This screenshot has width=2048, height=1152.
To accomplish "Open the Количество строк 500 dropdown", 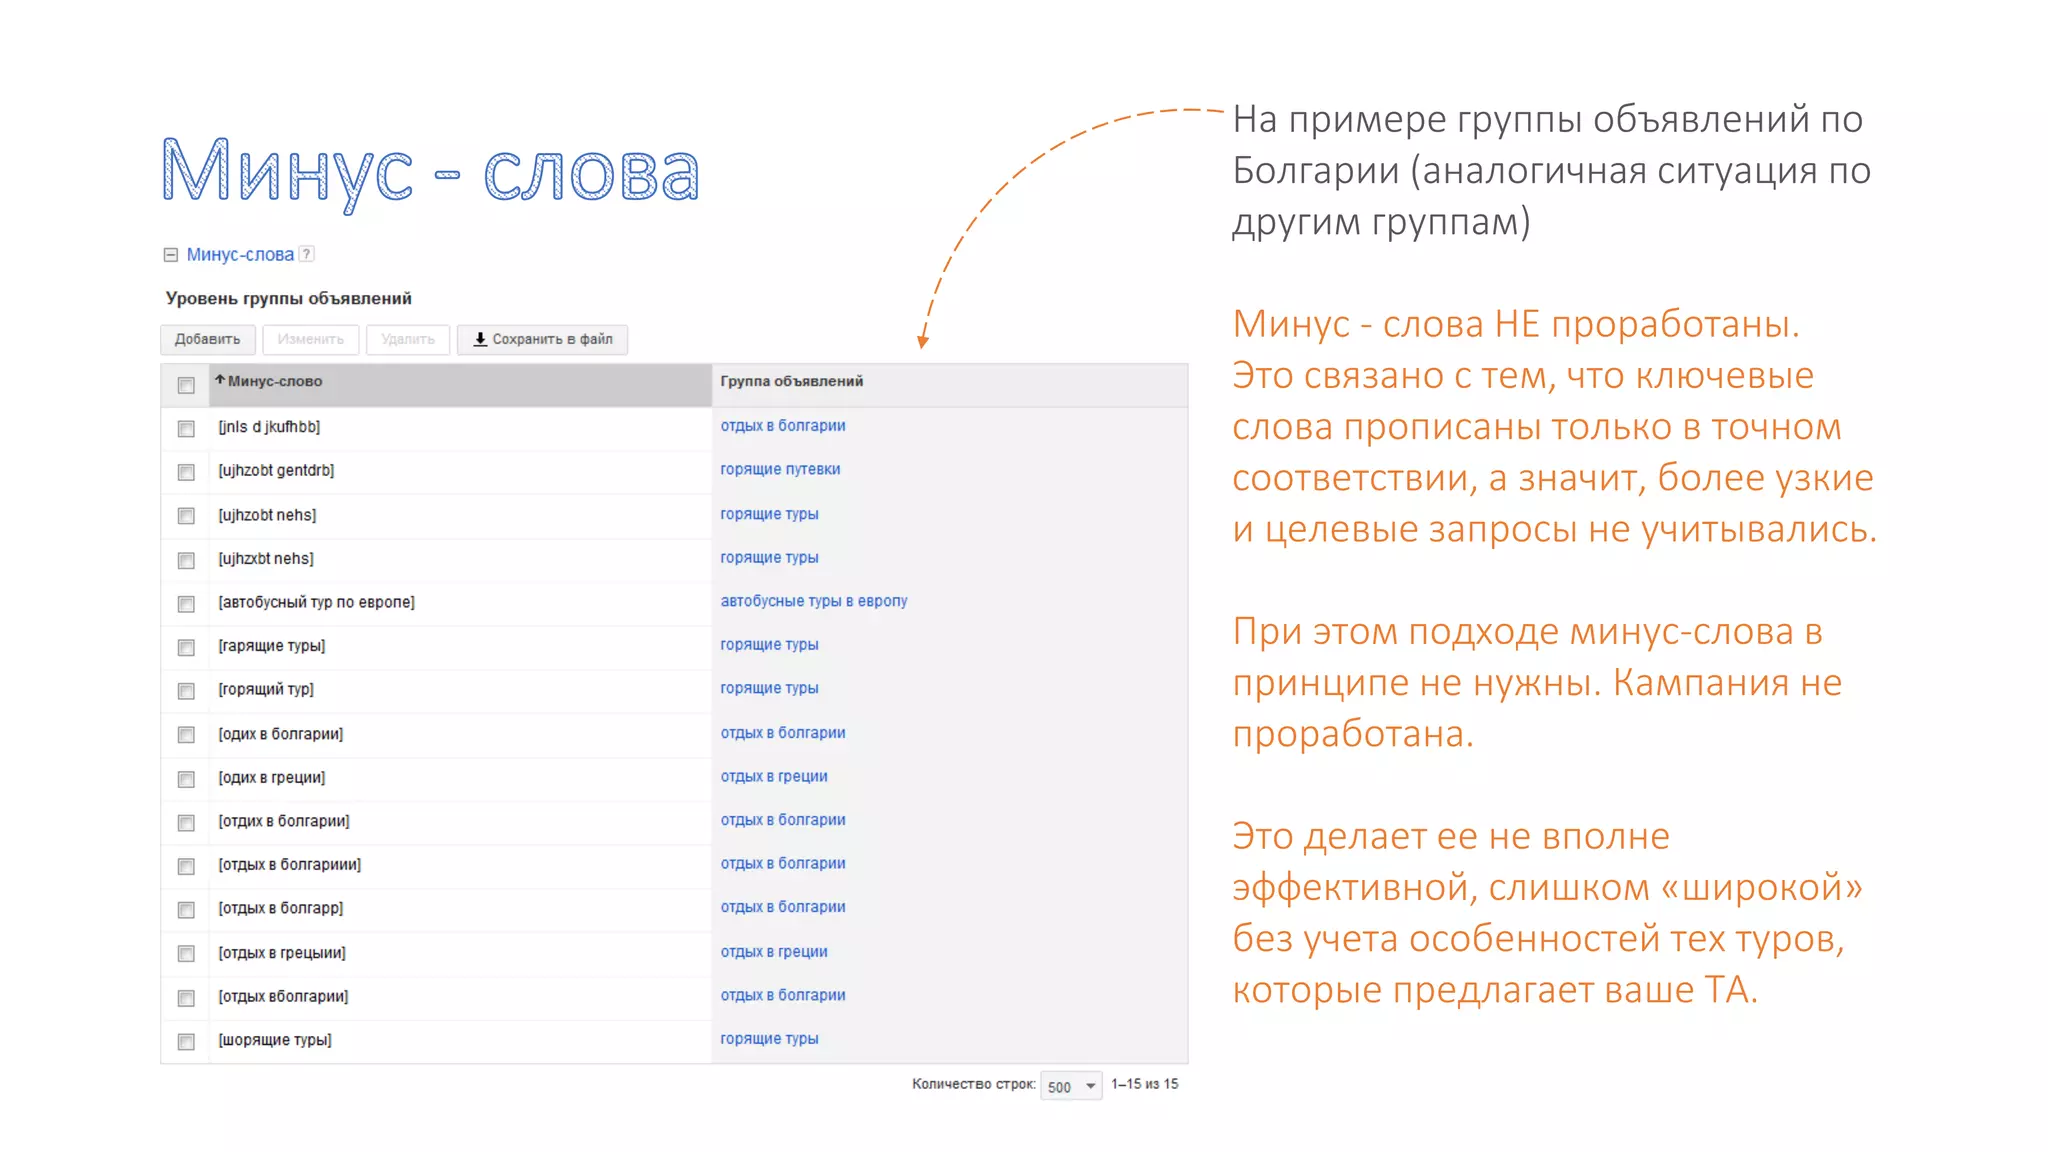I will tap(1071, 1086).
